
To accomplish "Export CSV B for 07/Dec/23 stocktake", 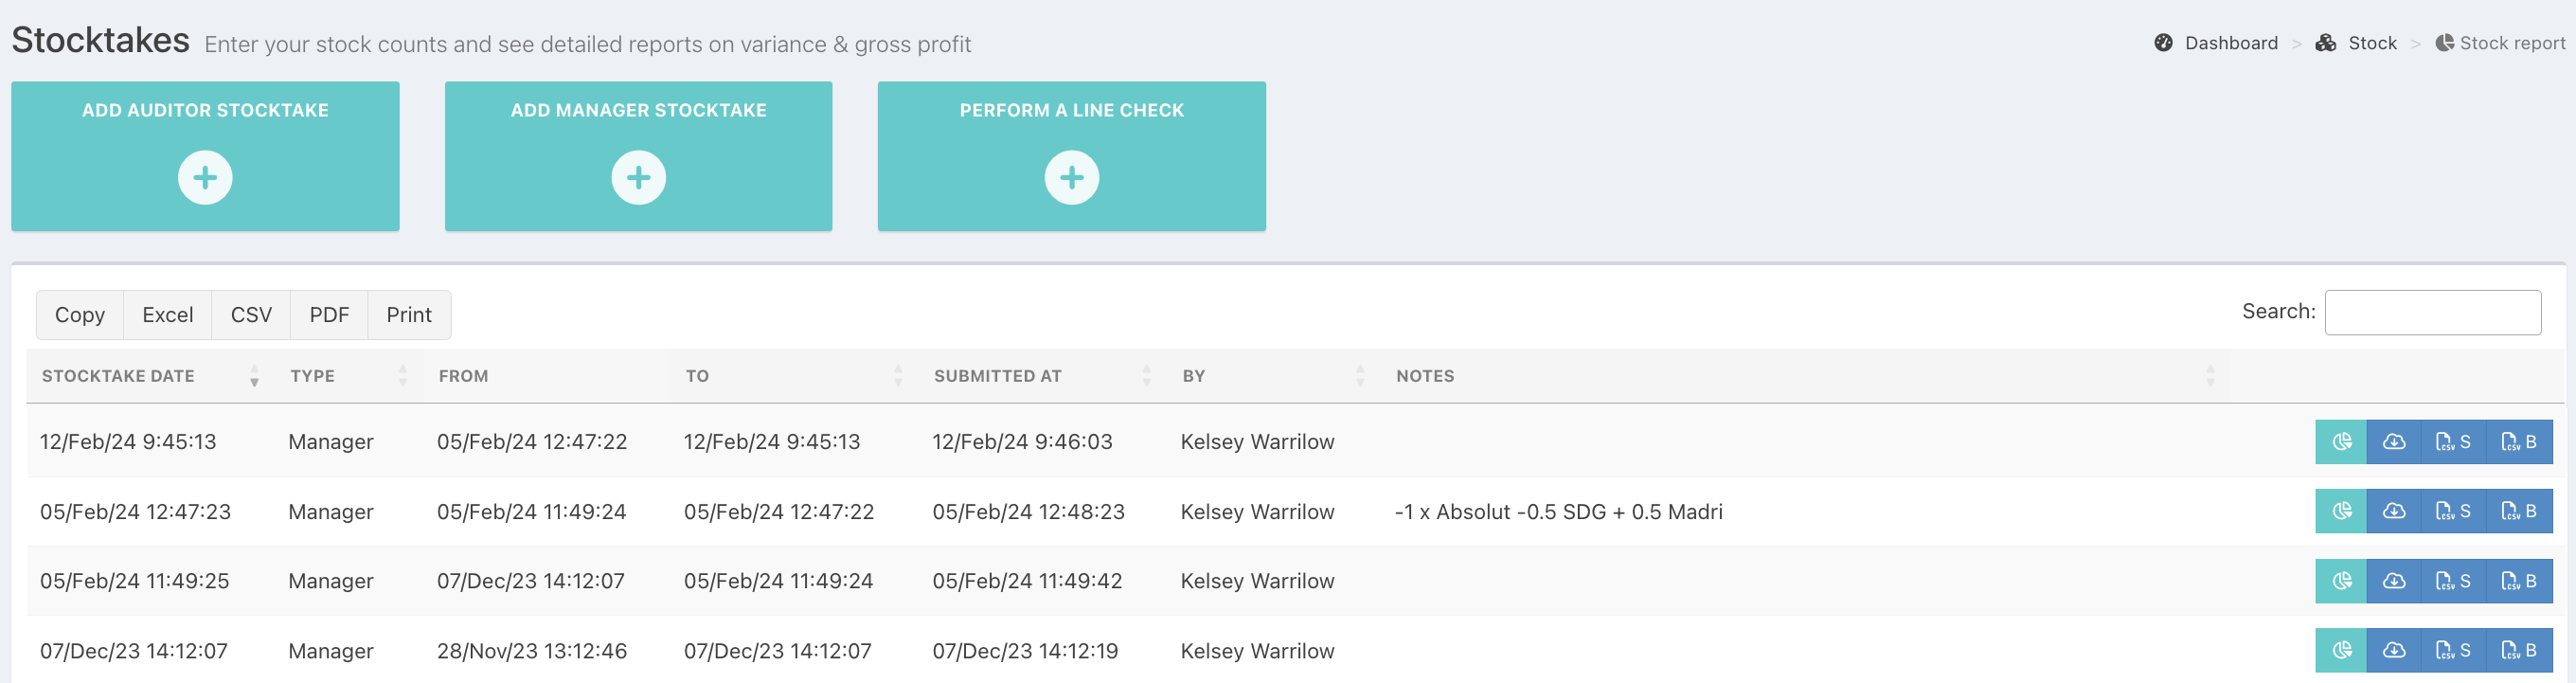I will (2519, 651).
